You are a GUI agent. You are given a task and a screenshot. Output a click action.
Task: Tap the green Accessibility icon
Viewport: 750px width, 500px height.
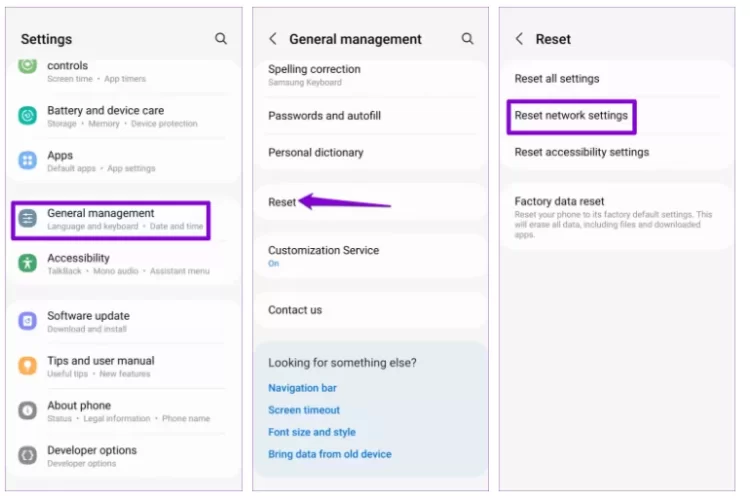coord(28,263)
